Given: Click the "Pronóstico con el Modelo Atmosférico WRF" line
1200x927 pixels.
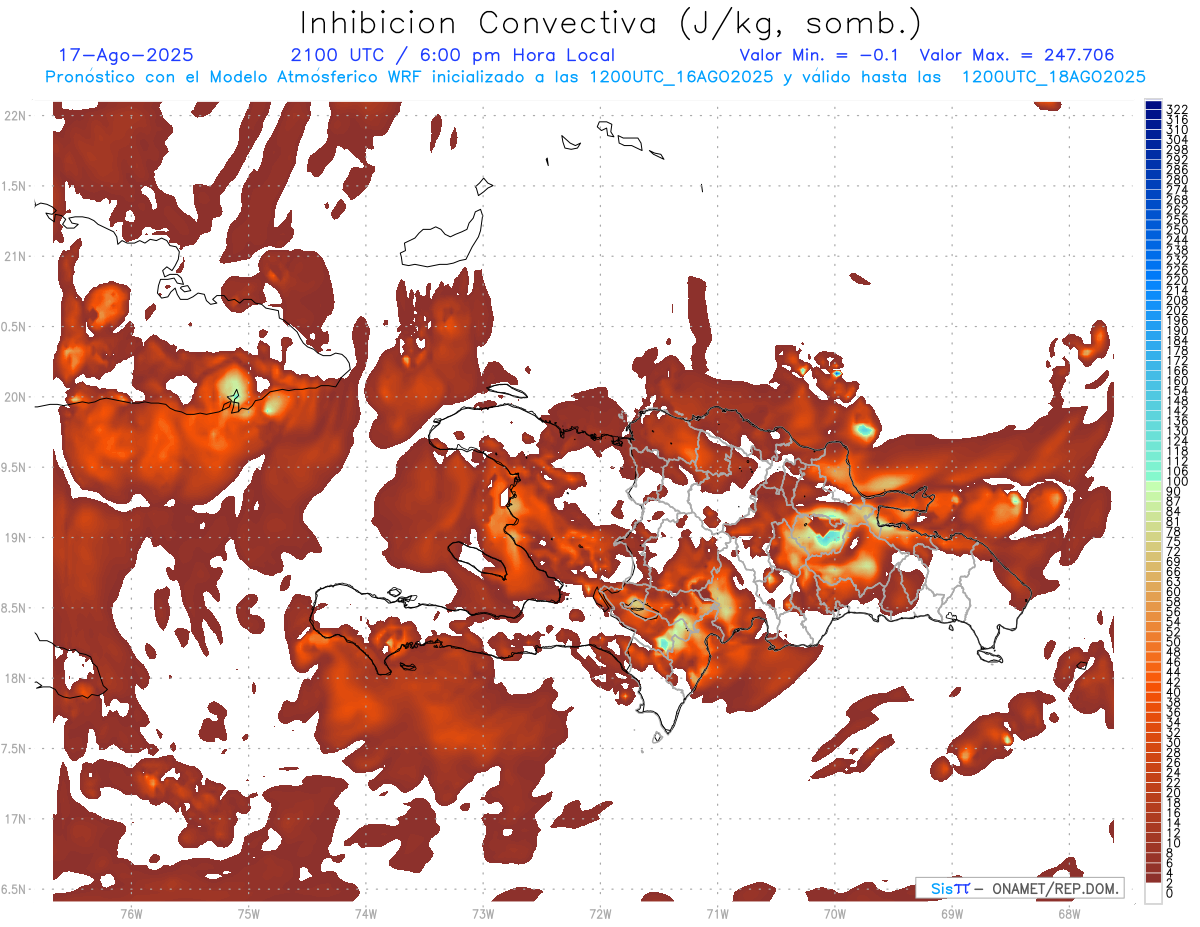Looking at the screenshot, I should [x=595, y=77].
